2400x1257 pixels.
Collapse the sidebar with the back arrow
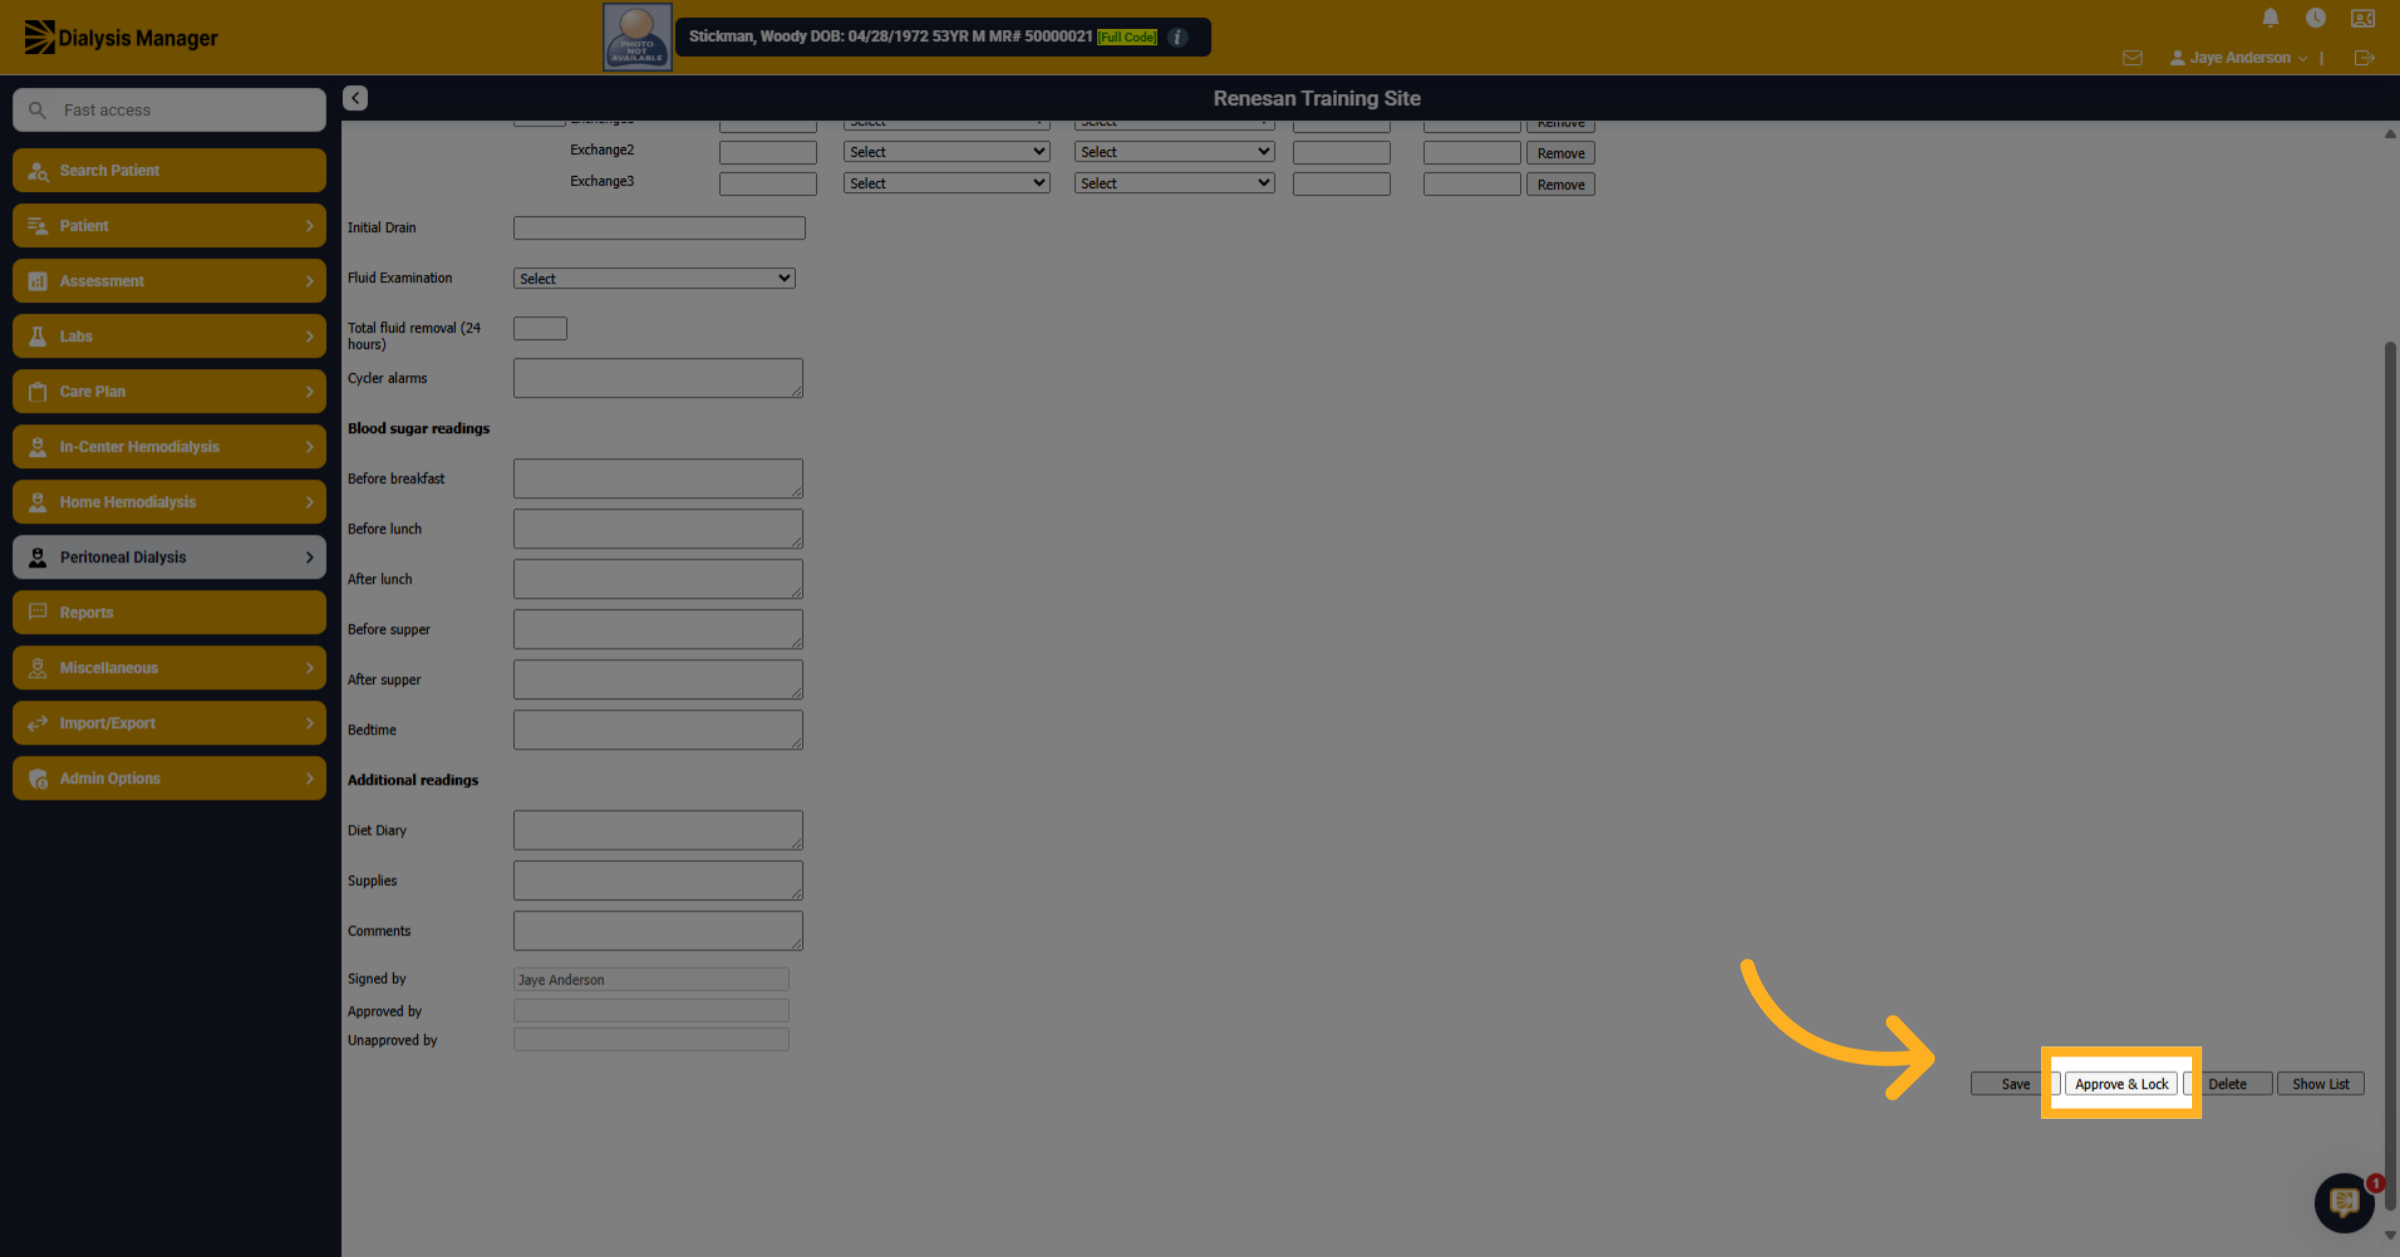coord(355,98)
